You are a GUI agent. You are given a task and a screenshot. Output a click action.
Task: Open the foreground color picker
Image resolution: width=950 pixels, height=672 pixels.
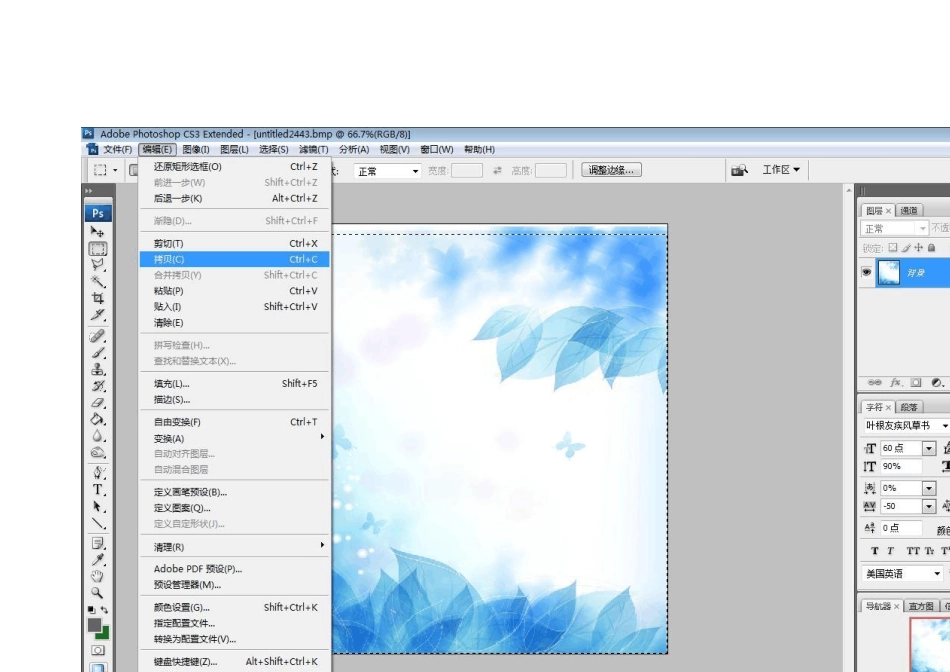click(x=94, y=625)
